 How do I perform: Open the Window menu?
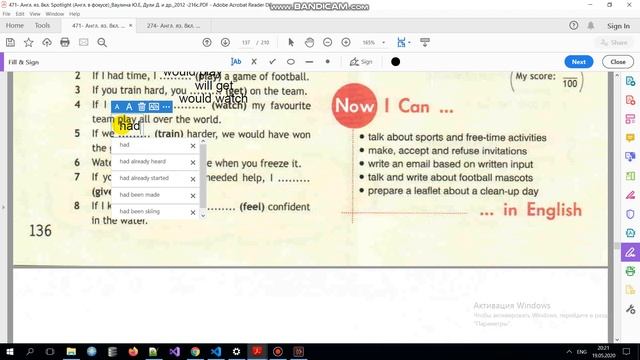pyautogui.click(x=55, y=14)
